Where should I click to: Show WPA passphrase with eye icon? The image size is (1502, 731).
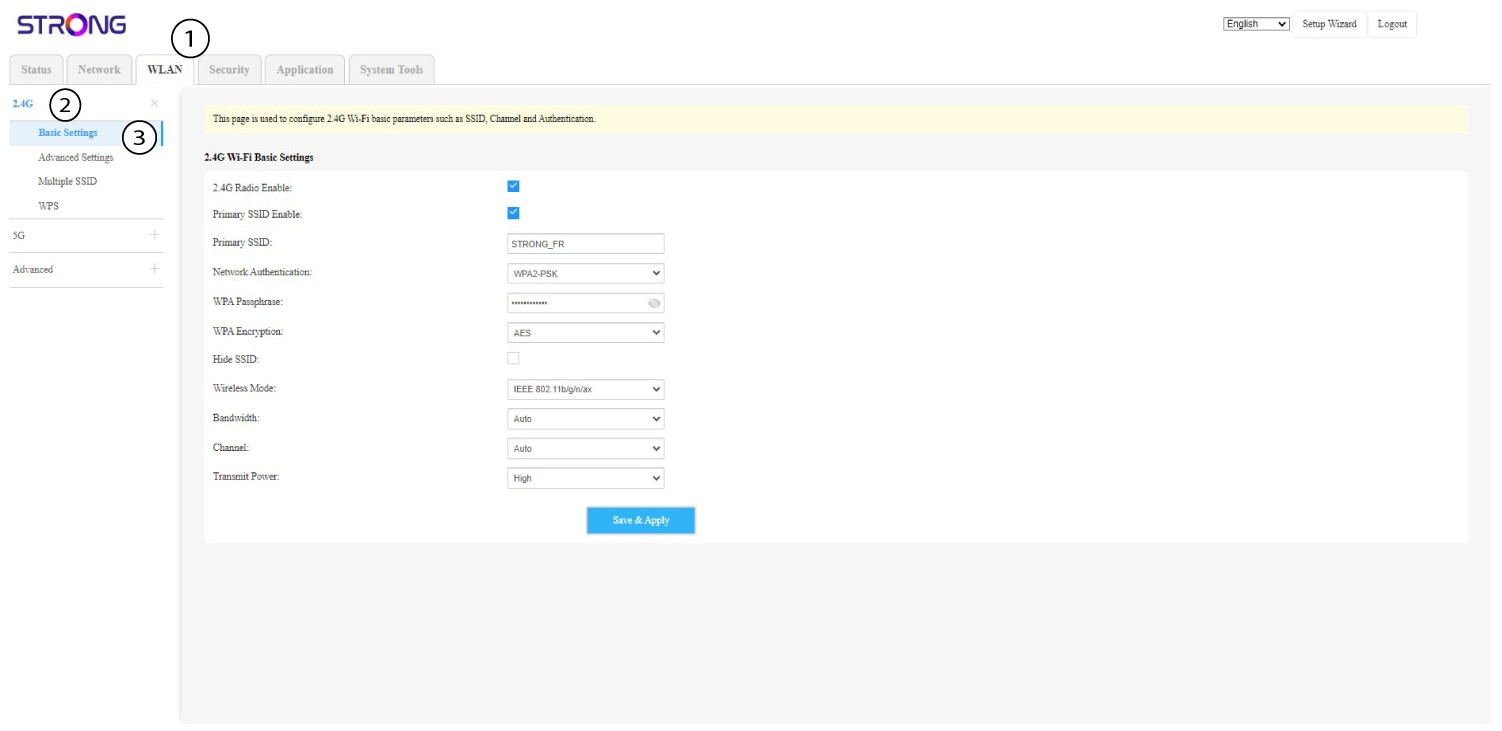654,303
